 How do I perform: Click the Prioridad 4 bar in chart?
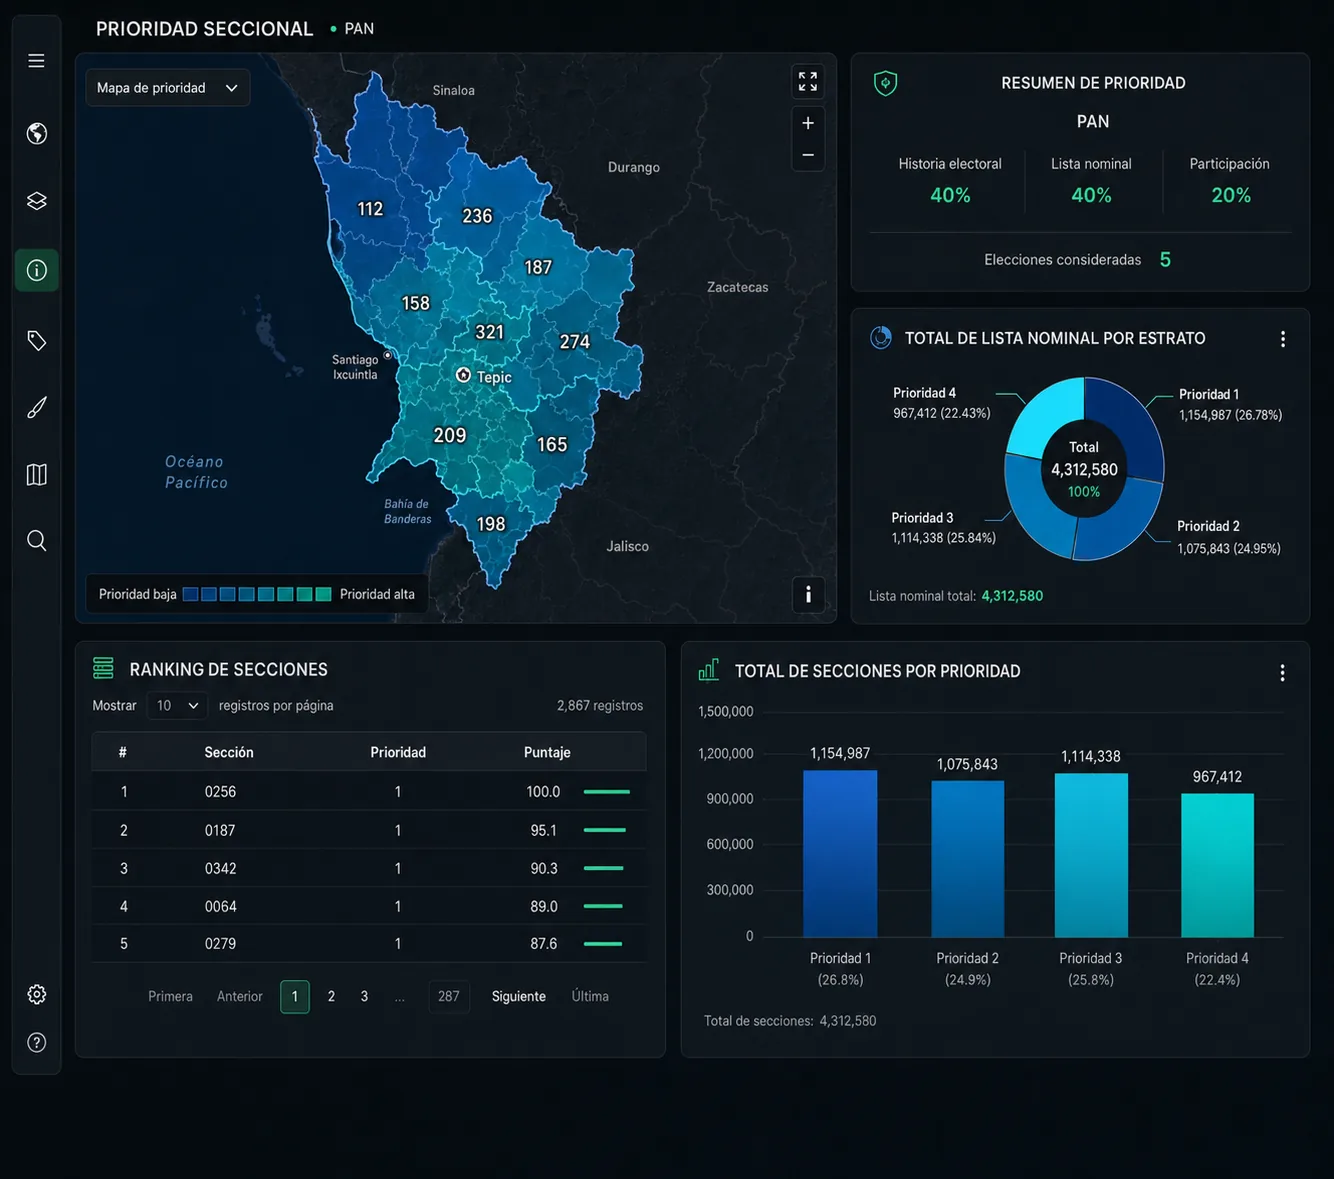[1217, 865]
